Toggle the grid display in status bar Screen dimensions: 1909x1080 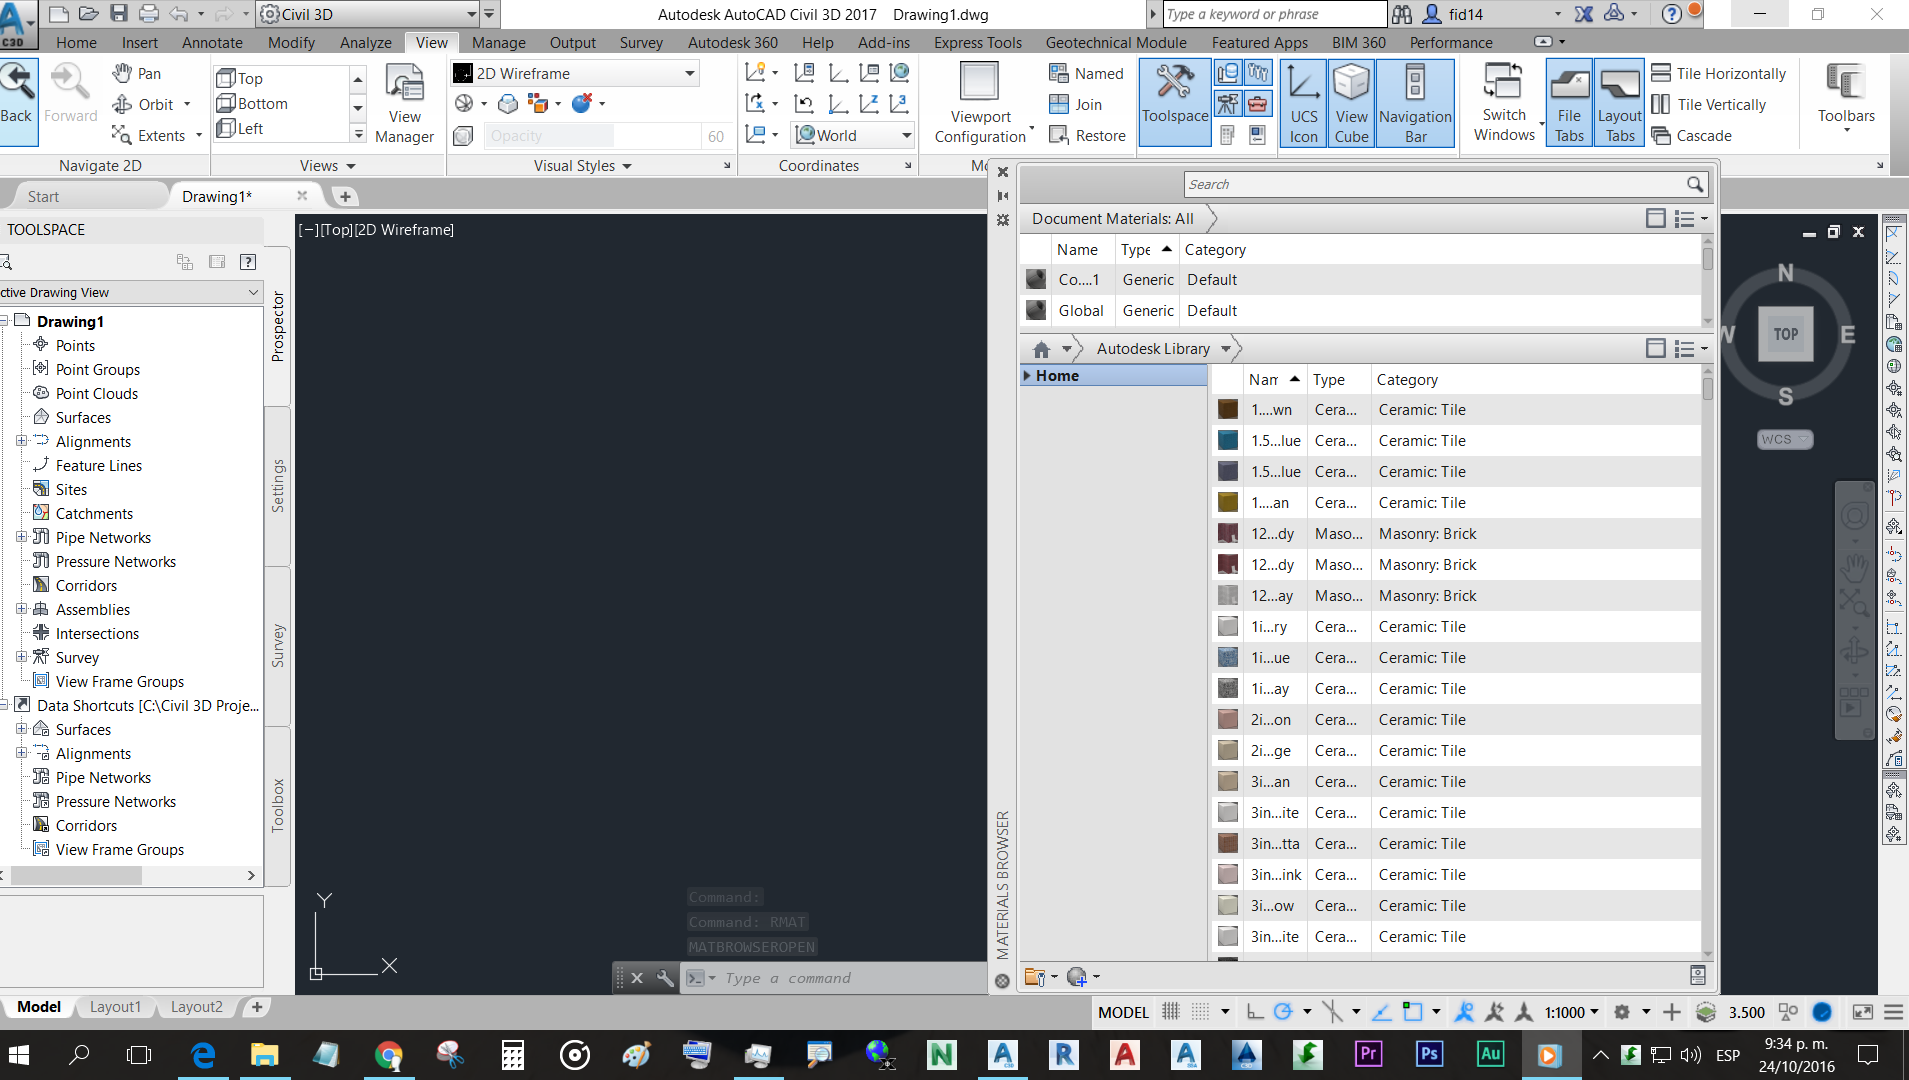tap(1170, 1012)
